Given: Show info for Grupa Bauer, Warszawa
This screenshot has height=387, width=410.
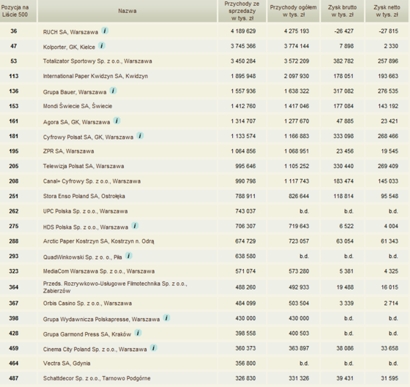Looking at the screenshot, I should point(113,91).
